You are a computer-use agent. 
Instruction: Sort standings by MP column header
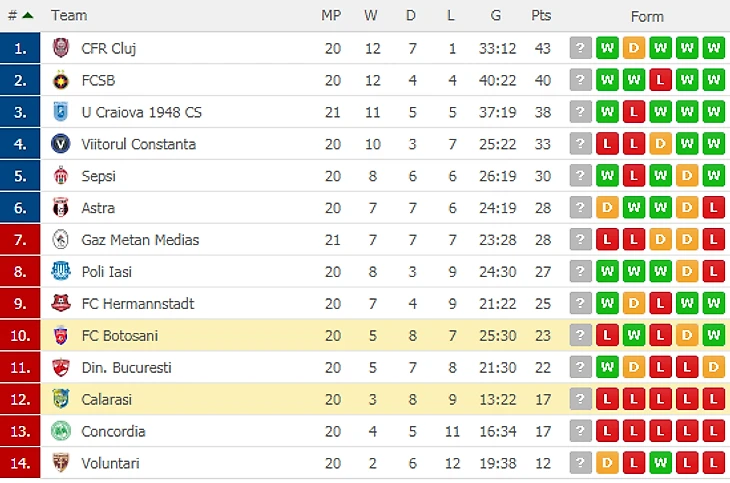[331, 15]
